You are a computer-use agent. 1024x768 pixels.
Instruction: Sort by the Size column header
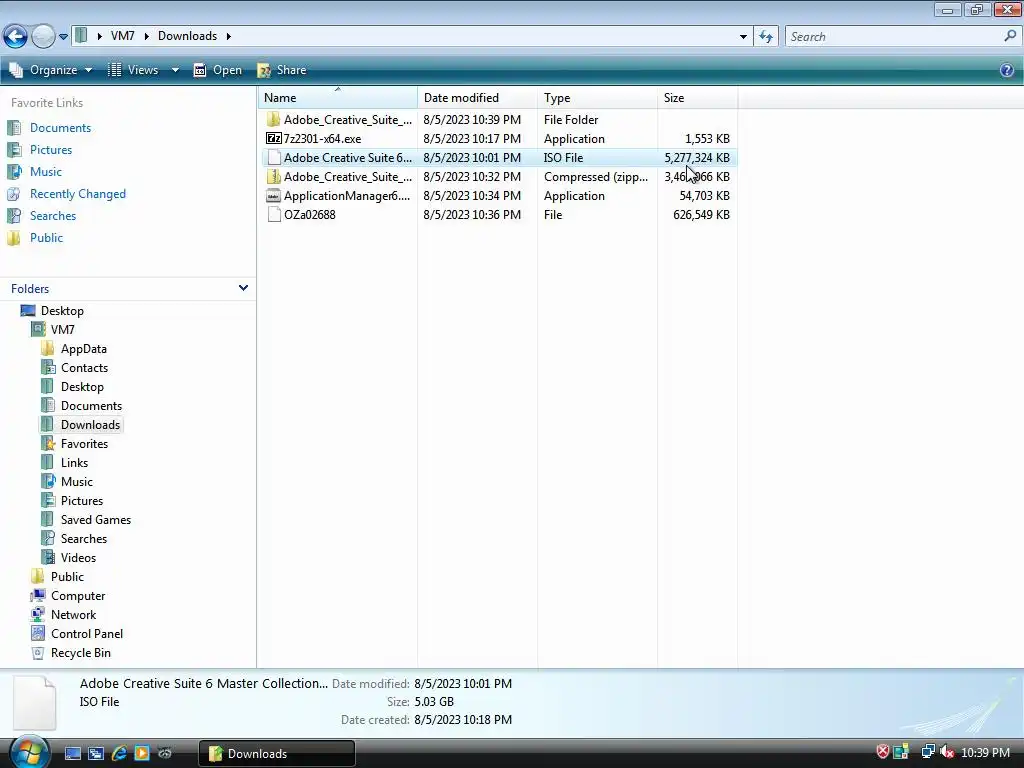pos(697,98)
